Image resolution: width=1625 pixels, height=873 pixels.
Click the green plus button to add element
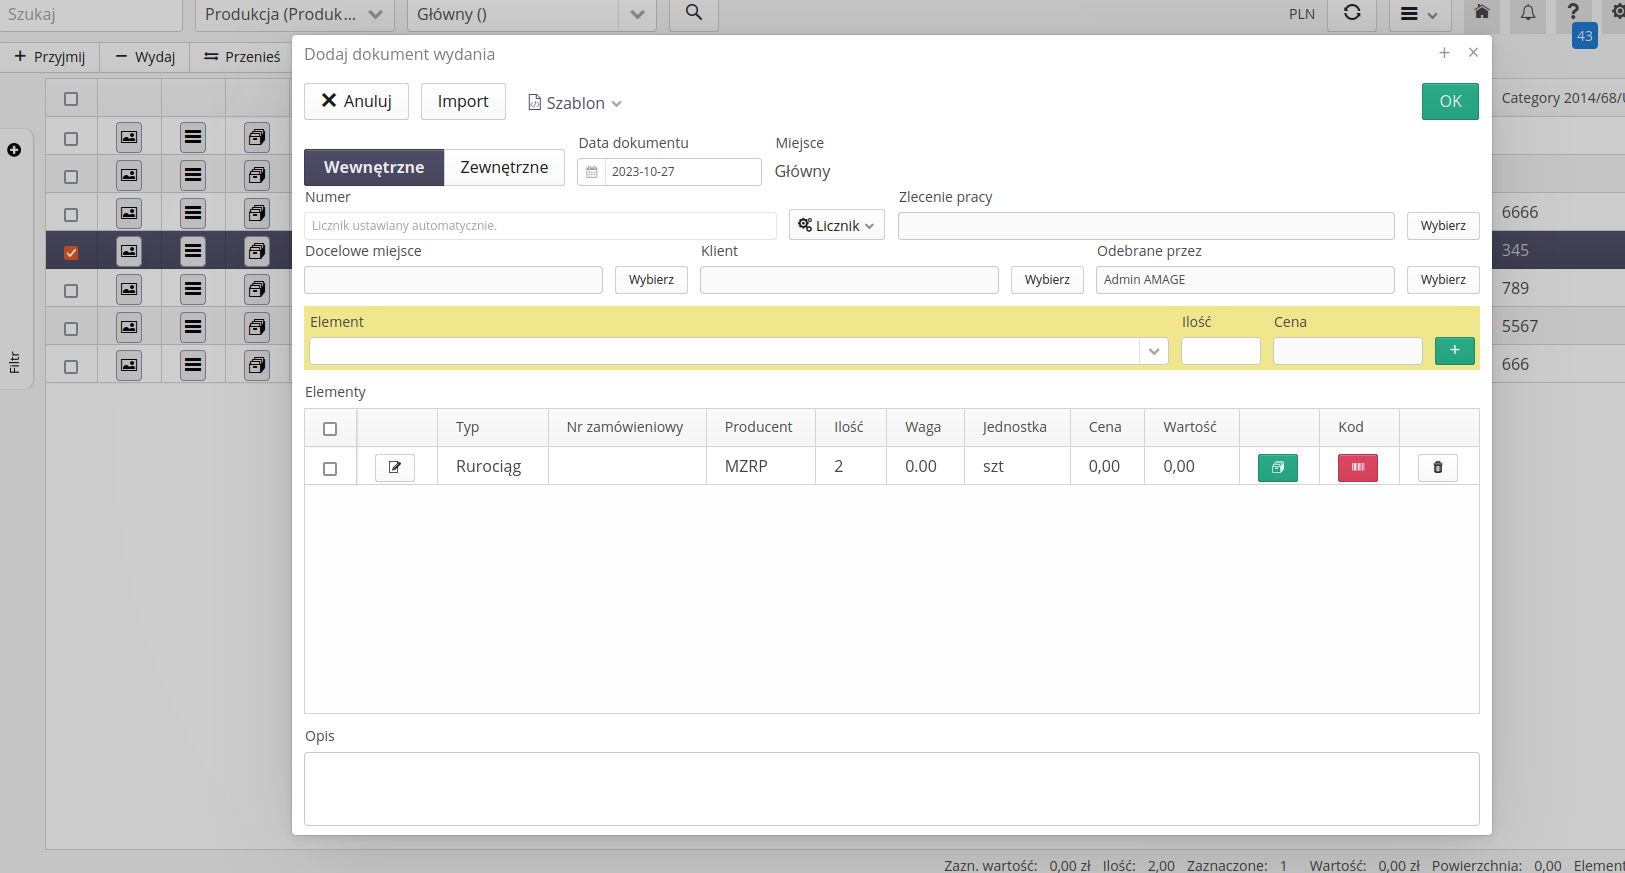point(1454,350)
